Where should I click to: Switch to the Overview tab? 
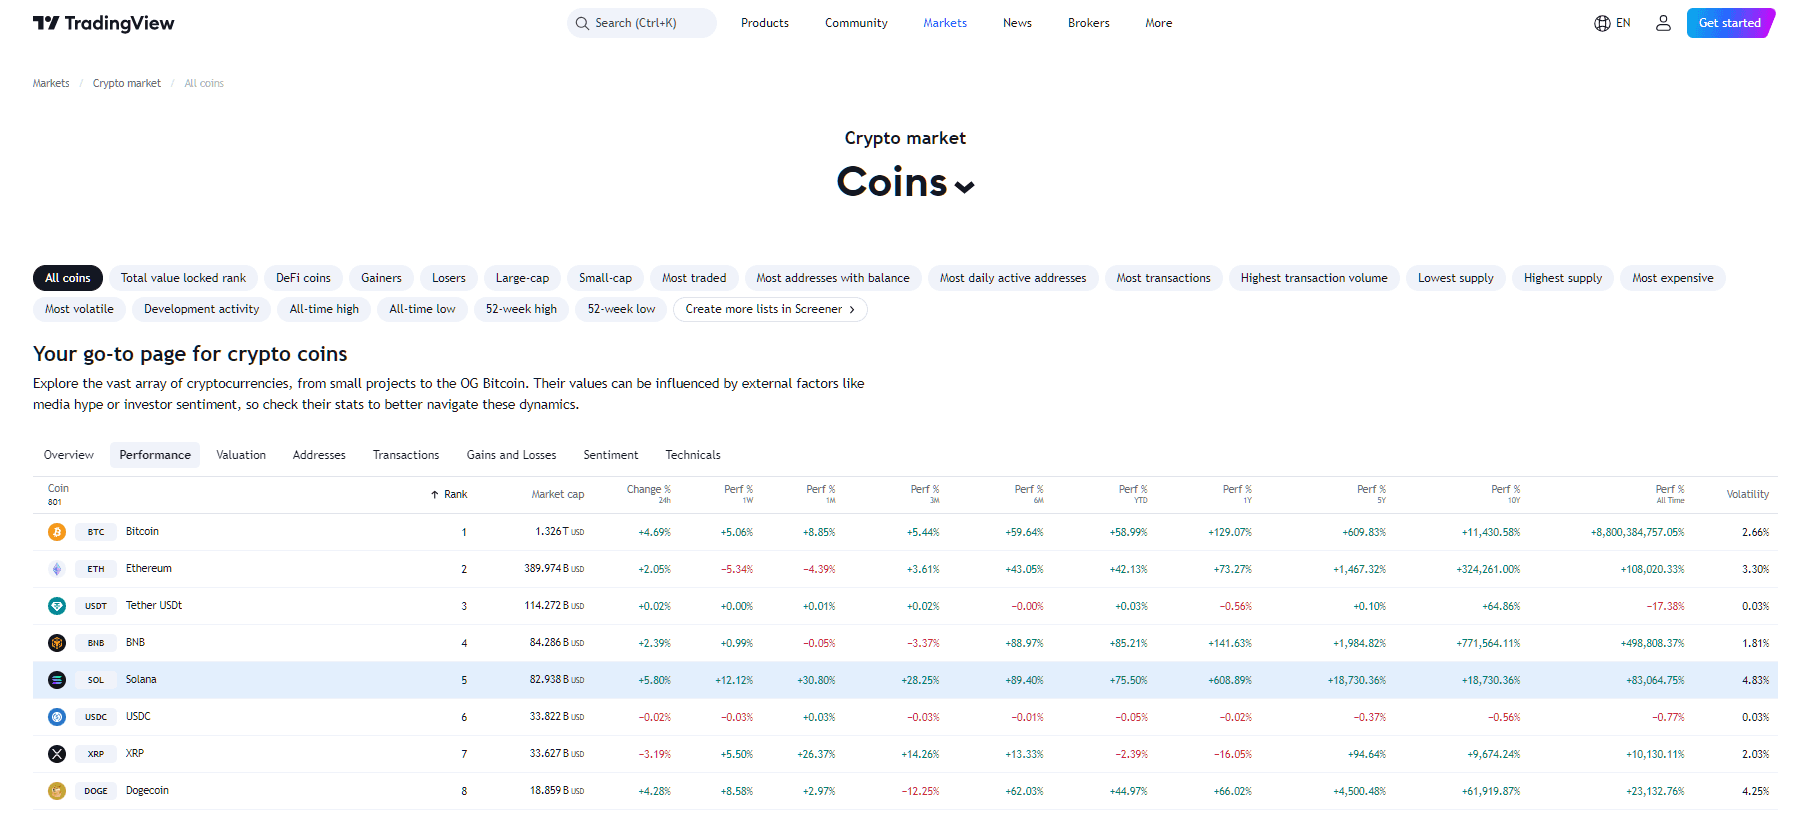click(x=69, y=455)
